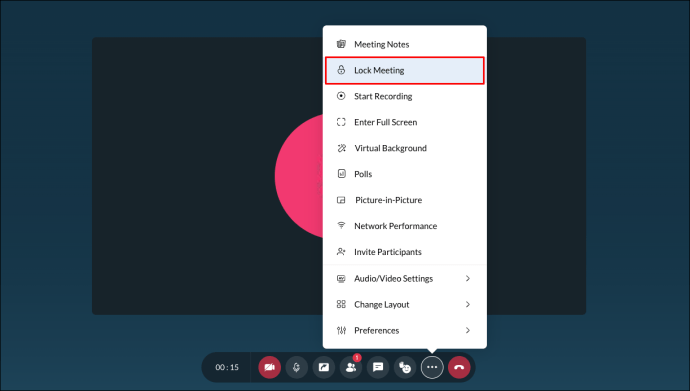Screen dimensions: 690x391
Task: Expand the Audio/Video Settings submenu arrow
Action: click(468, 278)
